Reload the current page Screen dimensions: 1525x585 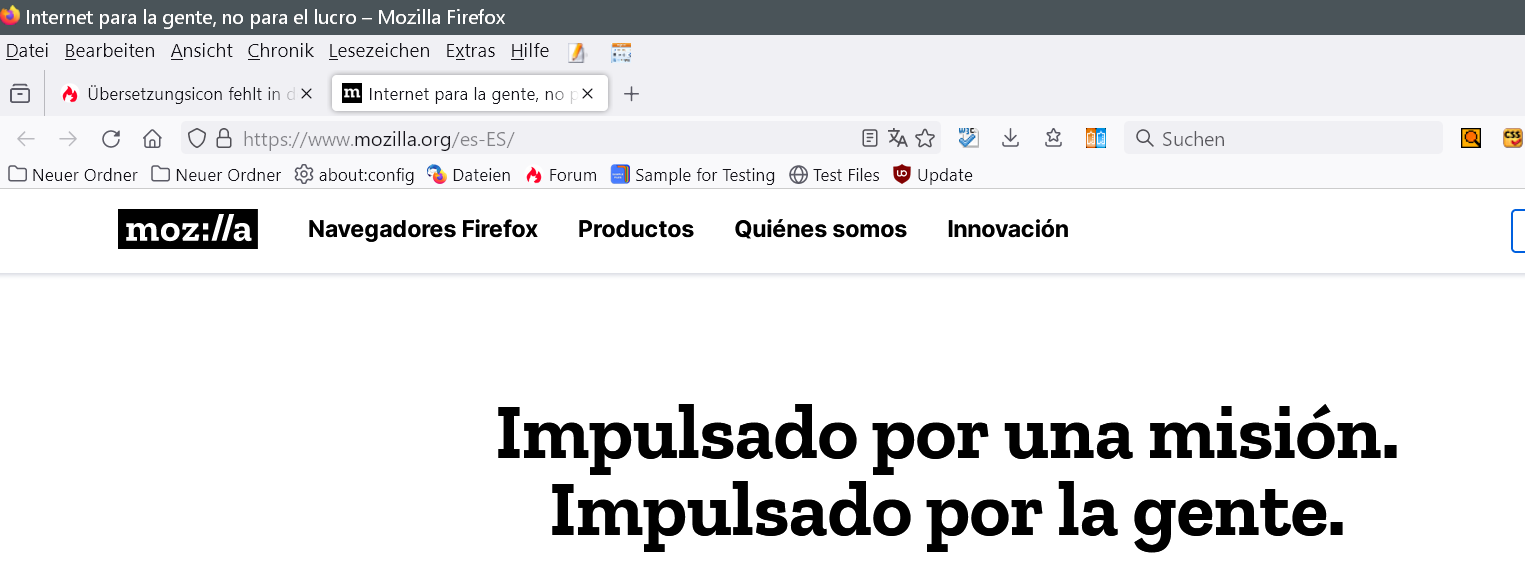tap(111, 138)
